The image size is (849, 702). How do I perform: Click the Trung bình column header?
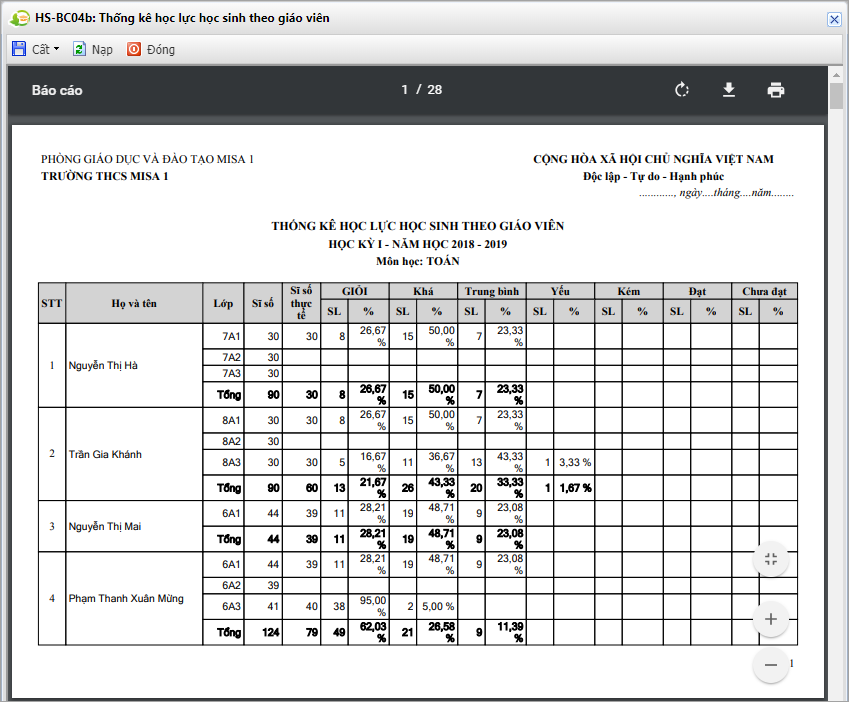click(492, 291)
